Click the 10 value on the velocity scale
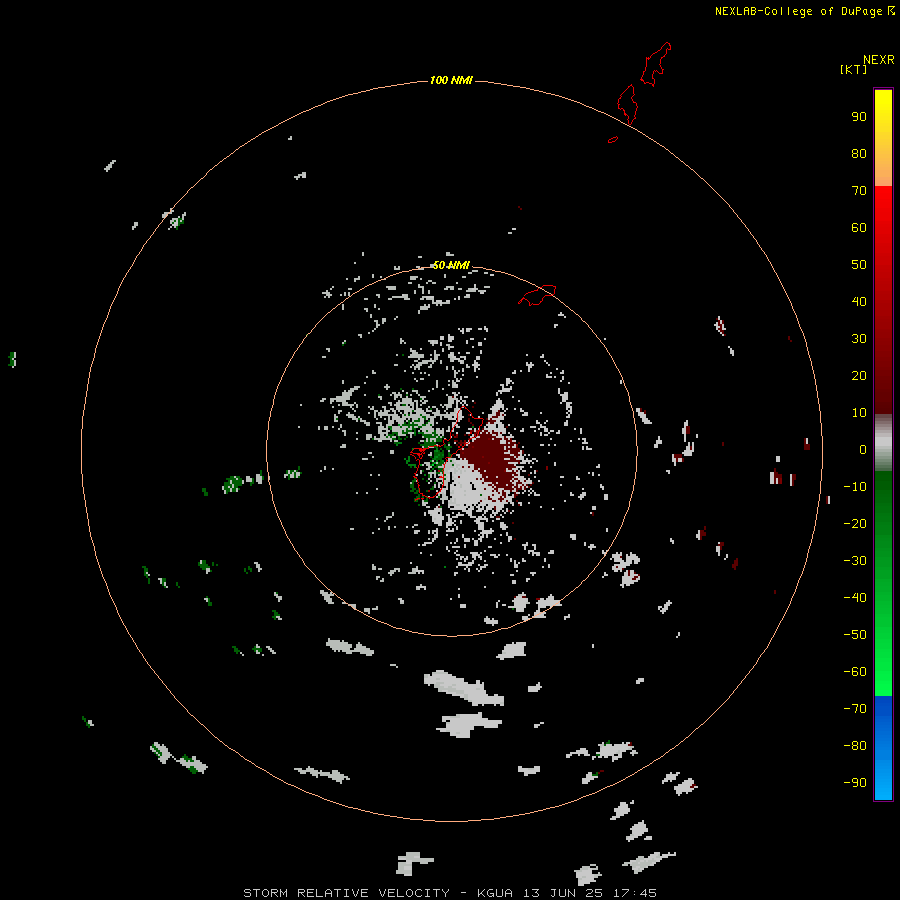This screenshot has height=900, width=900. [859, 413]
